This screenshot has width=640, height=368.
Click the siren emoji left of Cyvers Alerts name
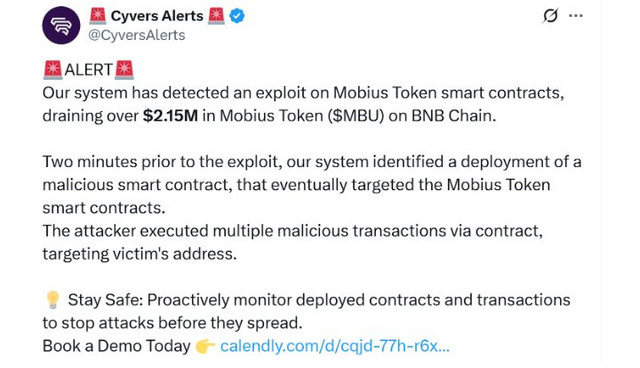[98, 16]
